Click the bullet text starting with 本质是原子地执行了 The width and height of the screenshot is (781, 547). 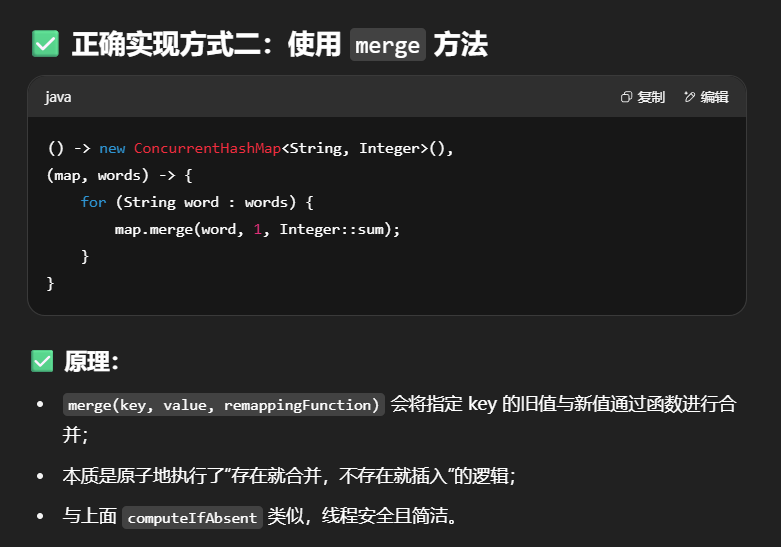pos(288,476)
